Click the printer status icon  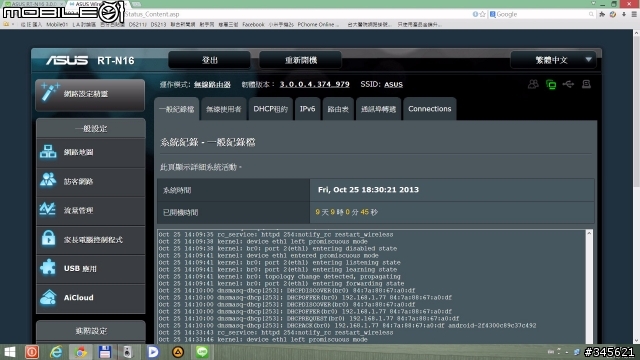[586, 84]
